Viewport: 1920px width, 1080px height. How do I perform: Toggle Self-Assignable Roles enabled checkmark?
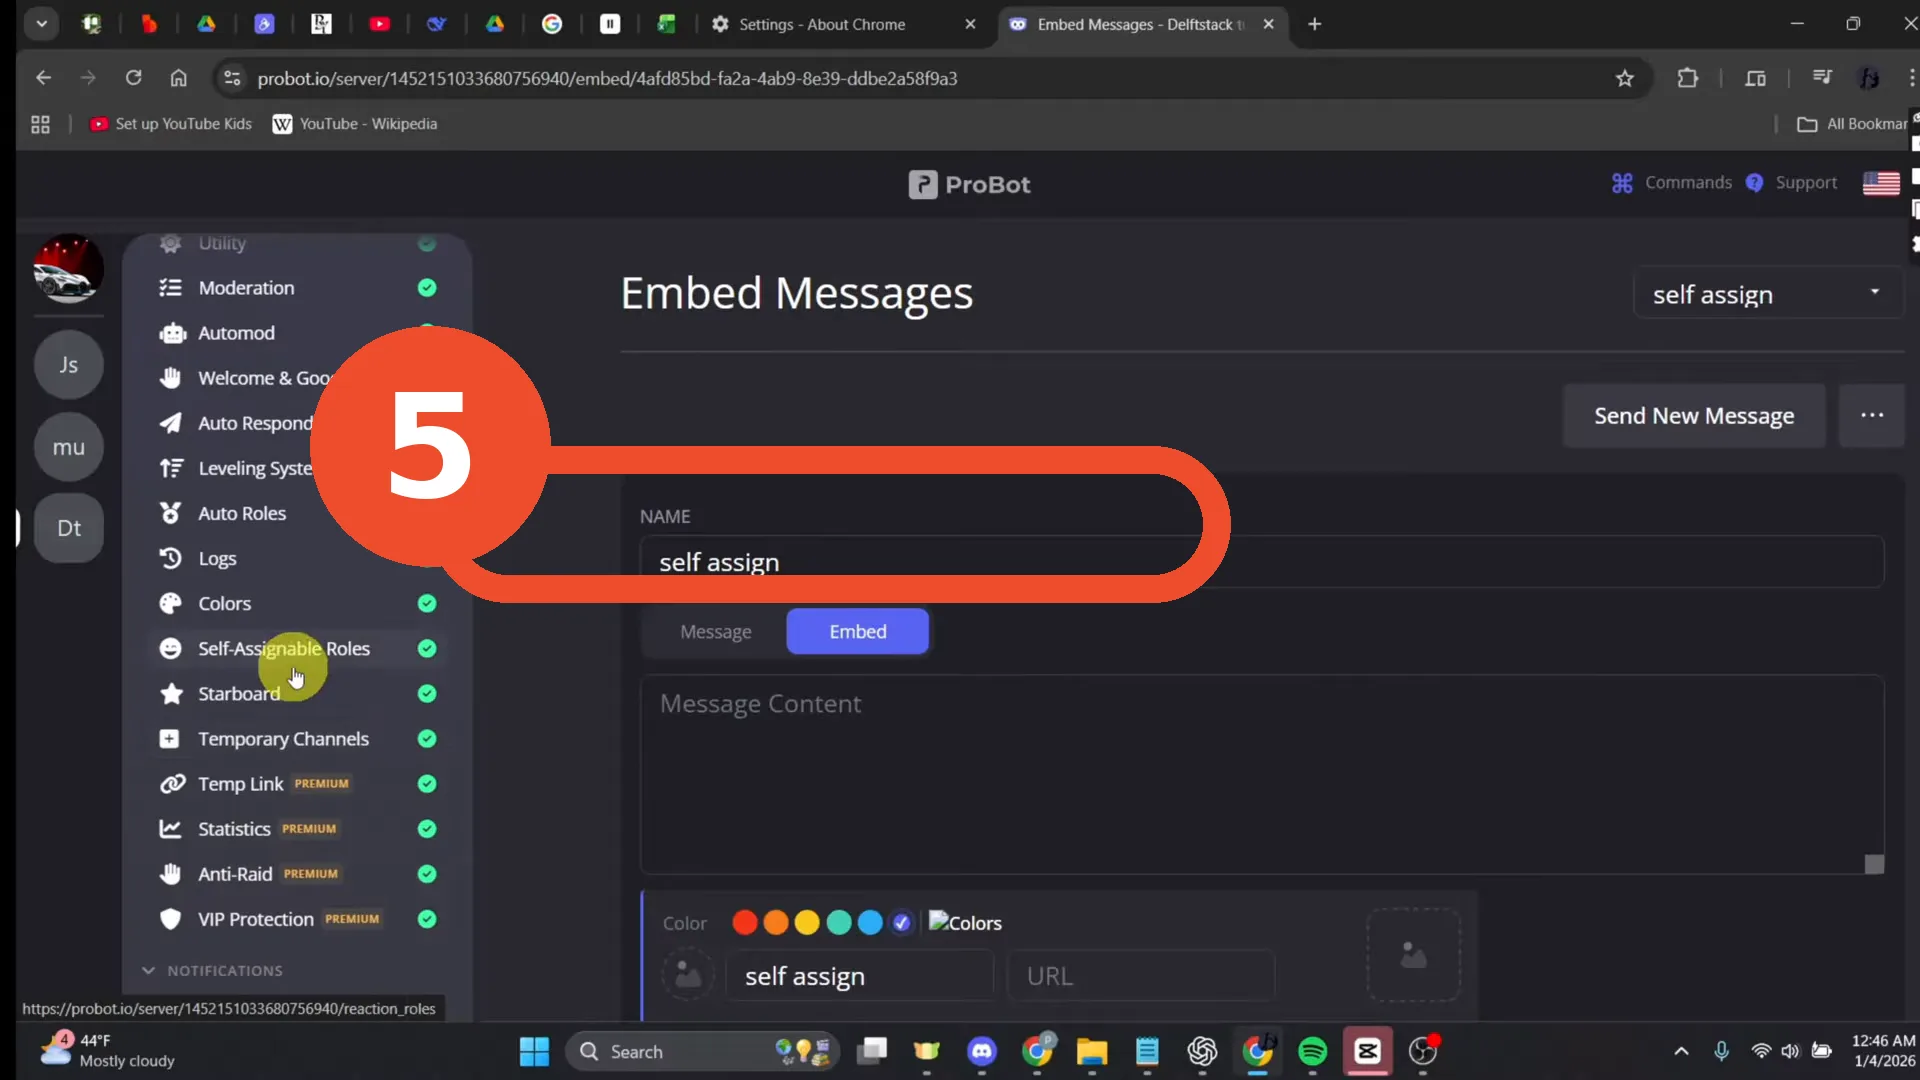[427, 648]
